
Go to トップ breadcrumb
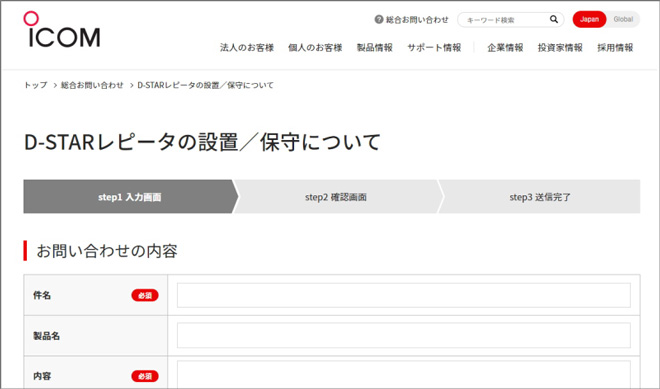click(35, 85)
